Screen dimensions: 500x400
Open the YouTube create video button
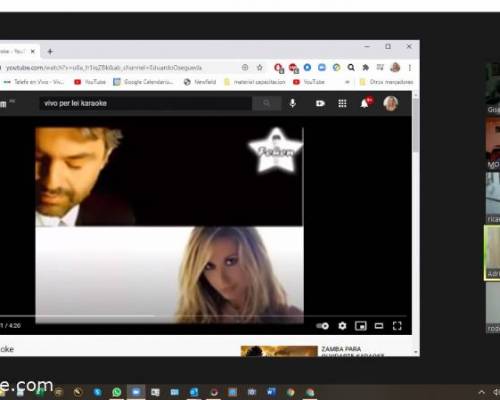click(x=320, y=103)
